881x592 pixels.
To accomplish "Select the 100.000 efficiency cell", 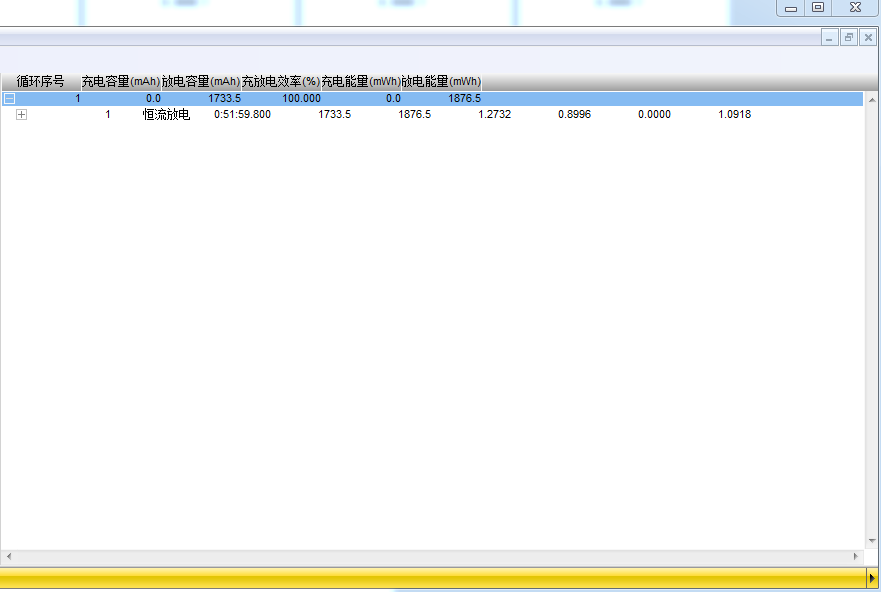I will [x=301, y=98].
